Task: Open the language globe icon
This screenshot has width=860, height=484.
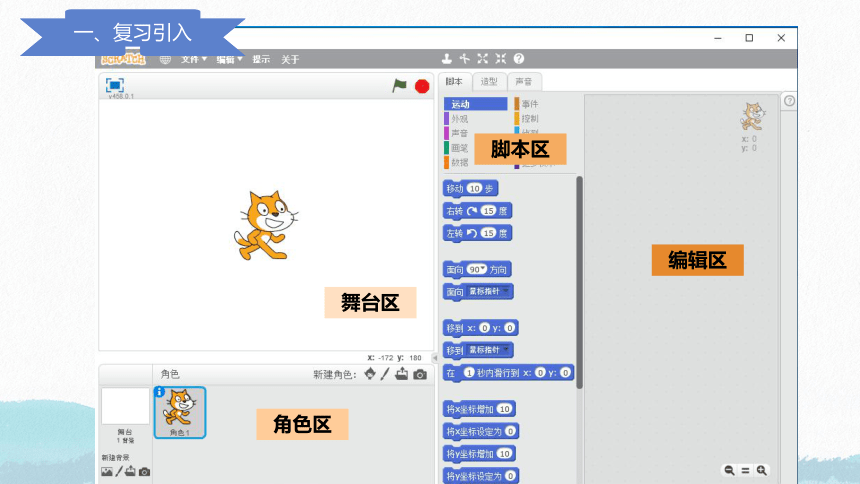Action: [165, 59]
